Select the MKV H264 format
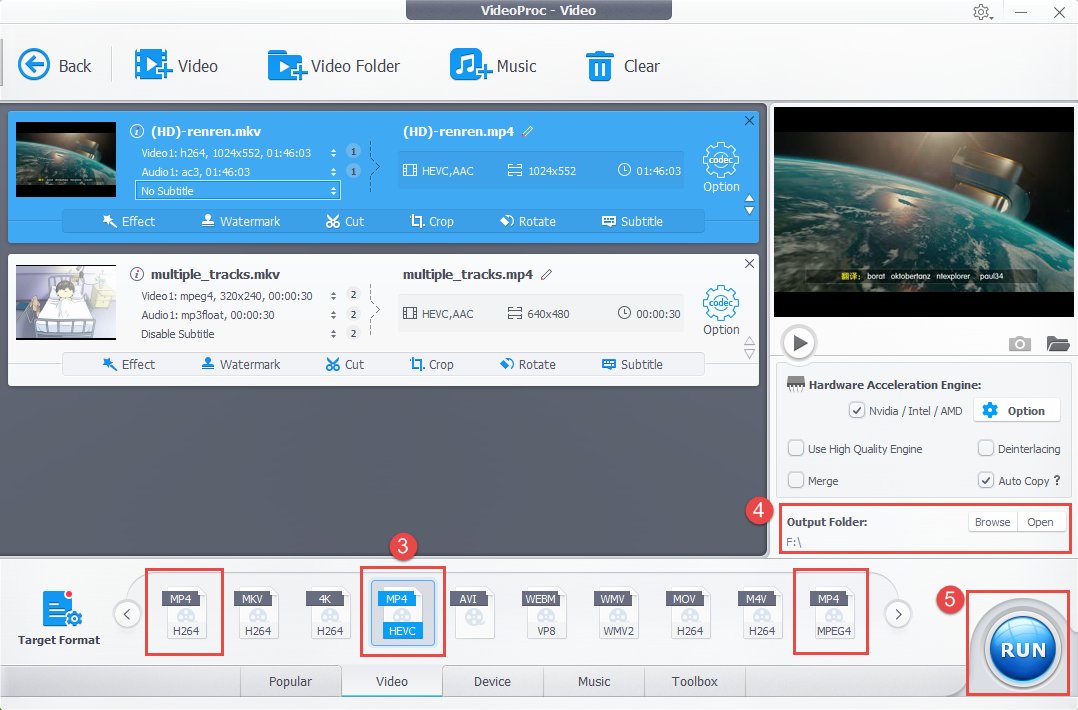 coord(256,613)
